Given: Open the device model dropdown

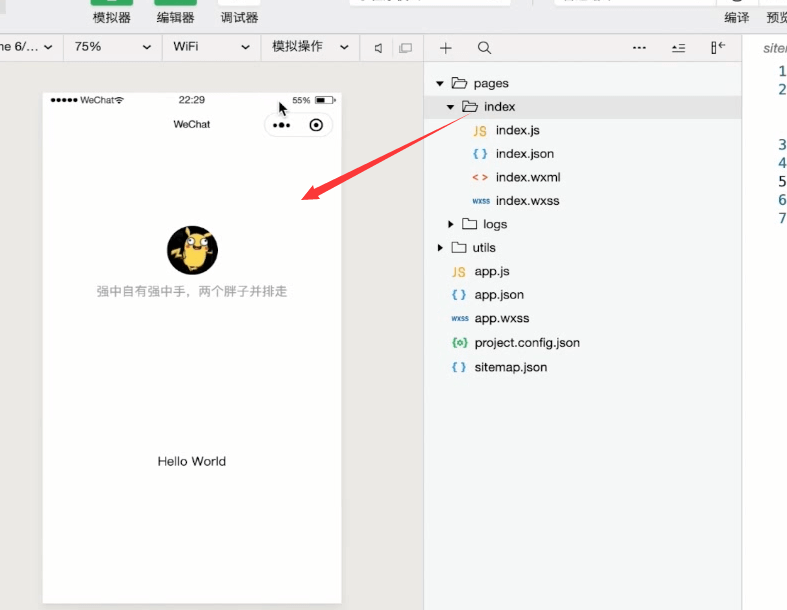Looking at the screenshot, I should tap(27, 47).
